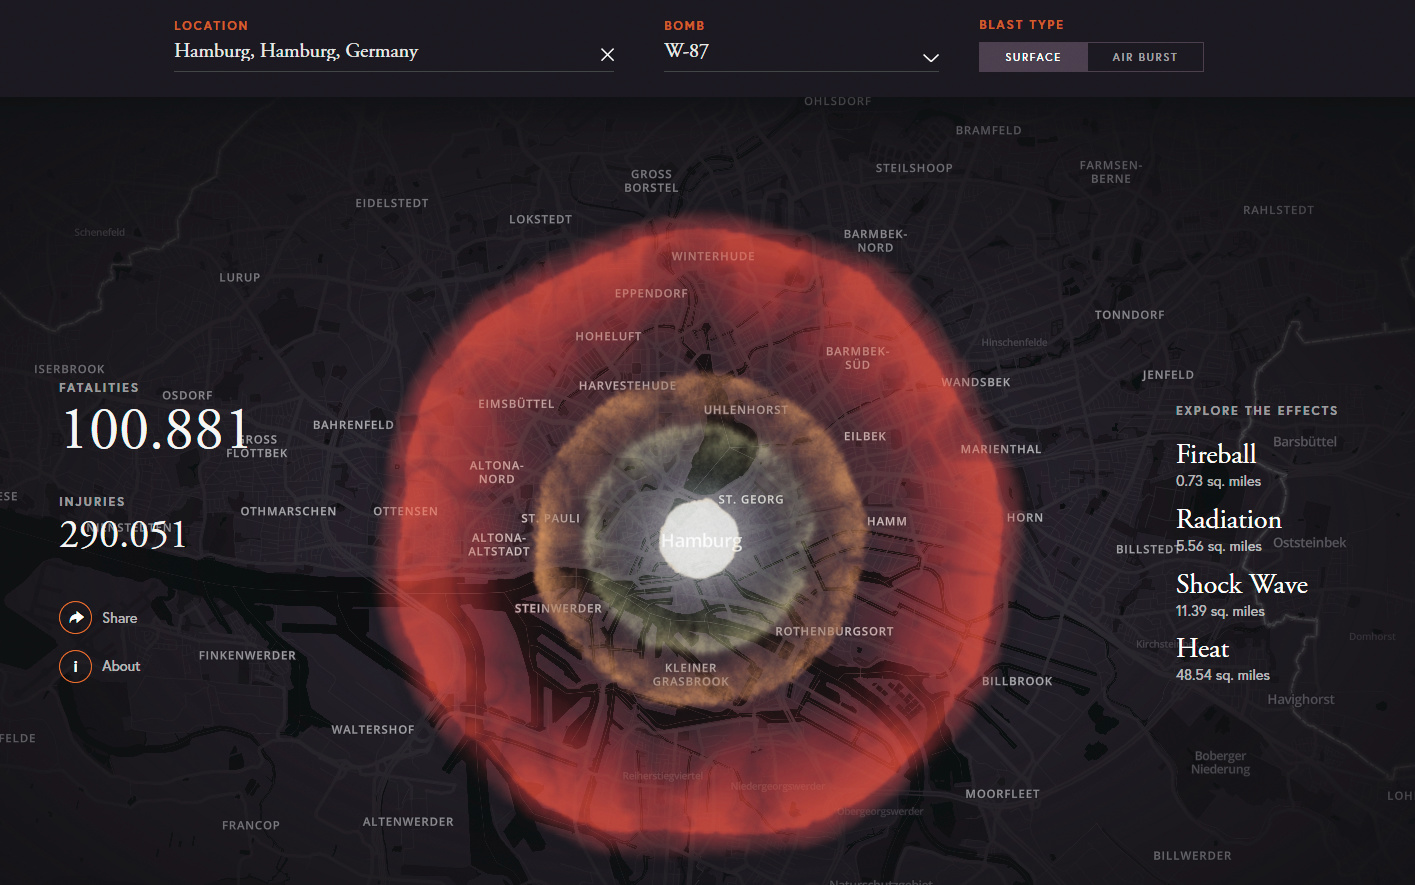Click the Hoheluft map label
Screen dimensions: 1415x885
(x=608, y=337)
